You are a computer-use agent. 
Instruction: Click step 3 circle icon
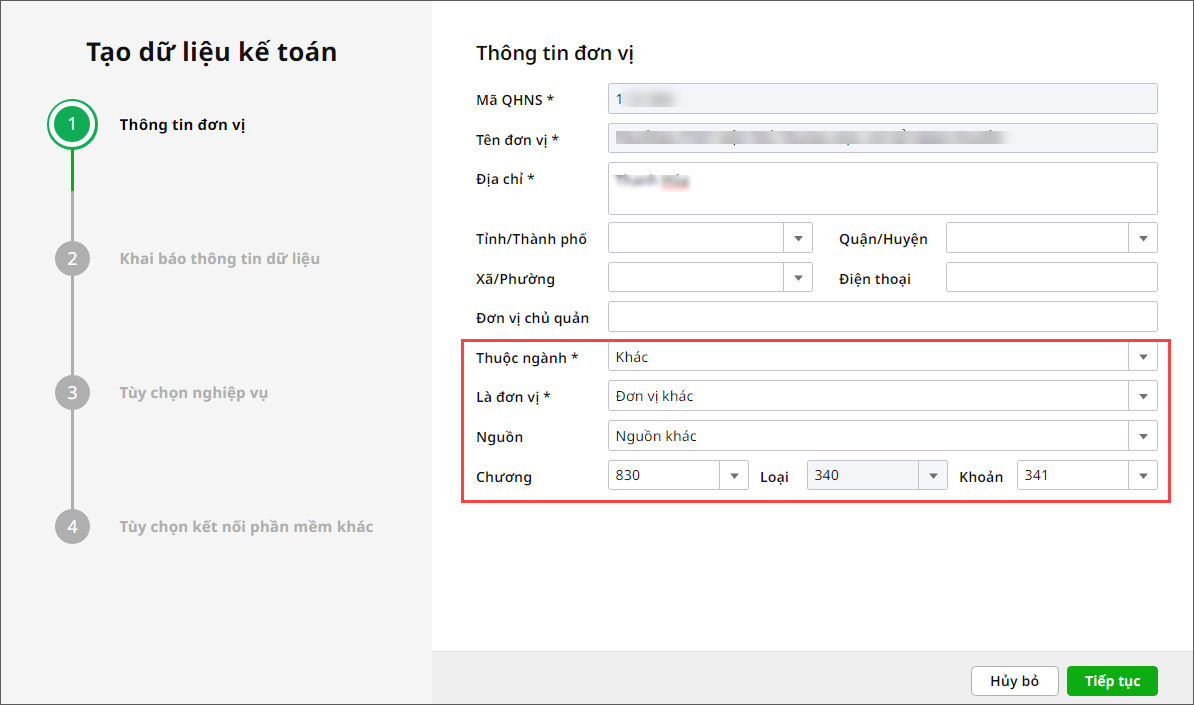pos(72,392)
